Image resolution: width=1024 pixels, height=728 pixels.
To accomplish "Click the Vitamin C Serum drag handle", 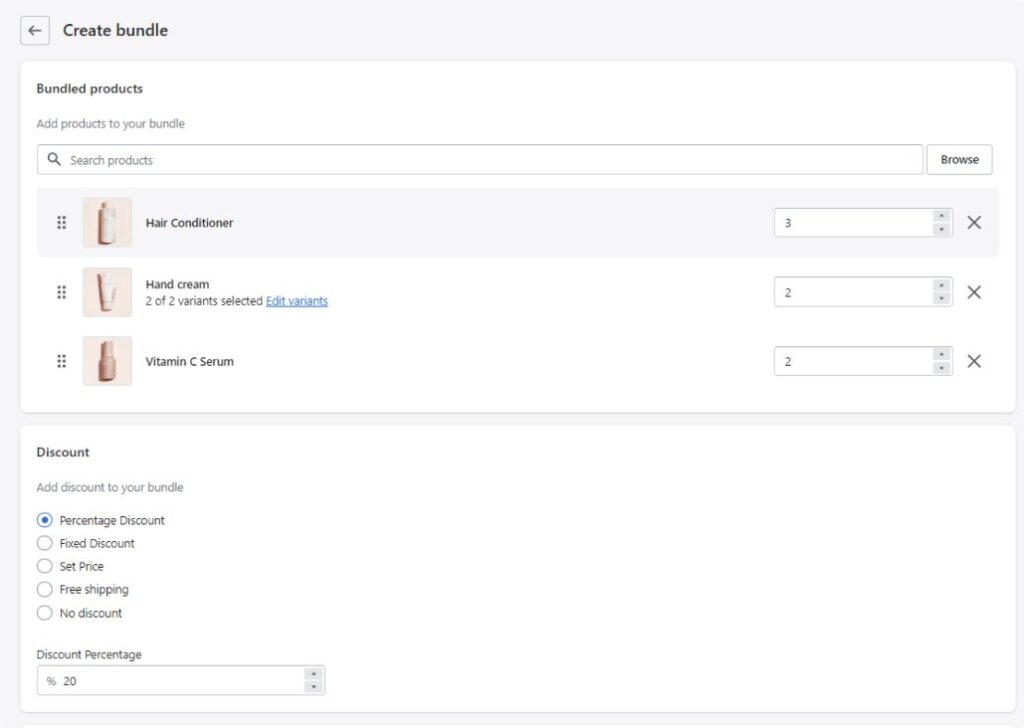I will (x=61, y=361).
